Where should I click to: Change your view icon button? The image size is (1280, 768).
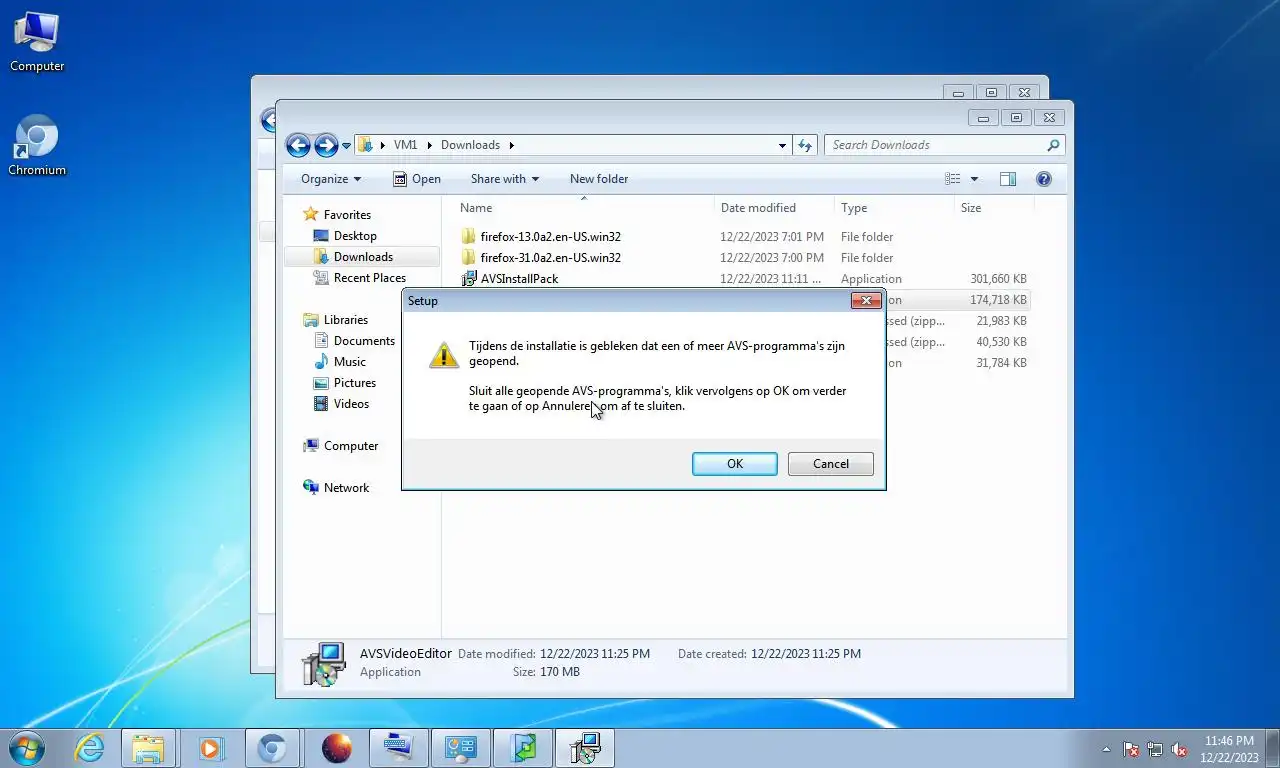[953, 179]
